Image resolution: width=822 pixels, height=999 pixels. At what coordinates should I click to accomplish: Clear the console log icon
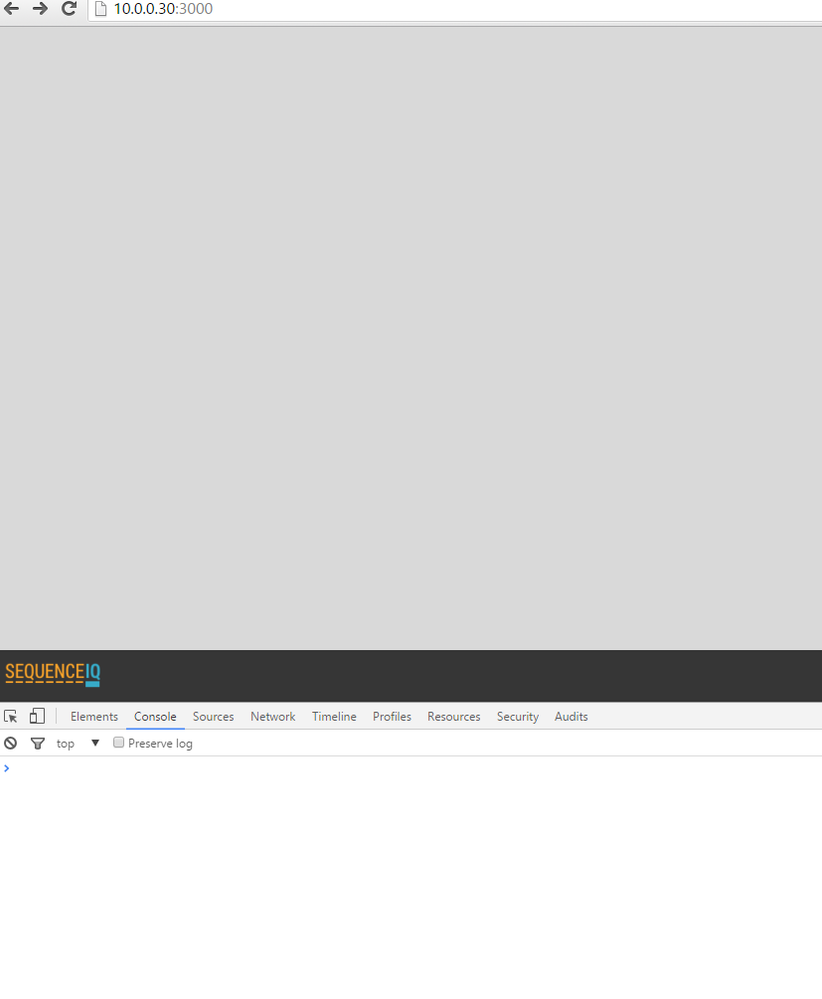pyautogui.click(x=11, y=743)
